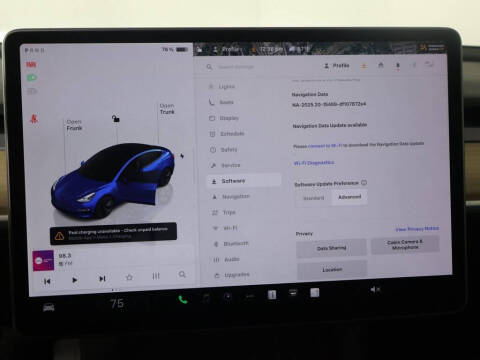Open the Schedule settings category
The width and height of the screenshot is (480, 360).
click(x=232, y=134)
